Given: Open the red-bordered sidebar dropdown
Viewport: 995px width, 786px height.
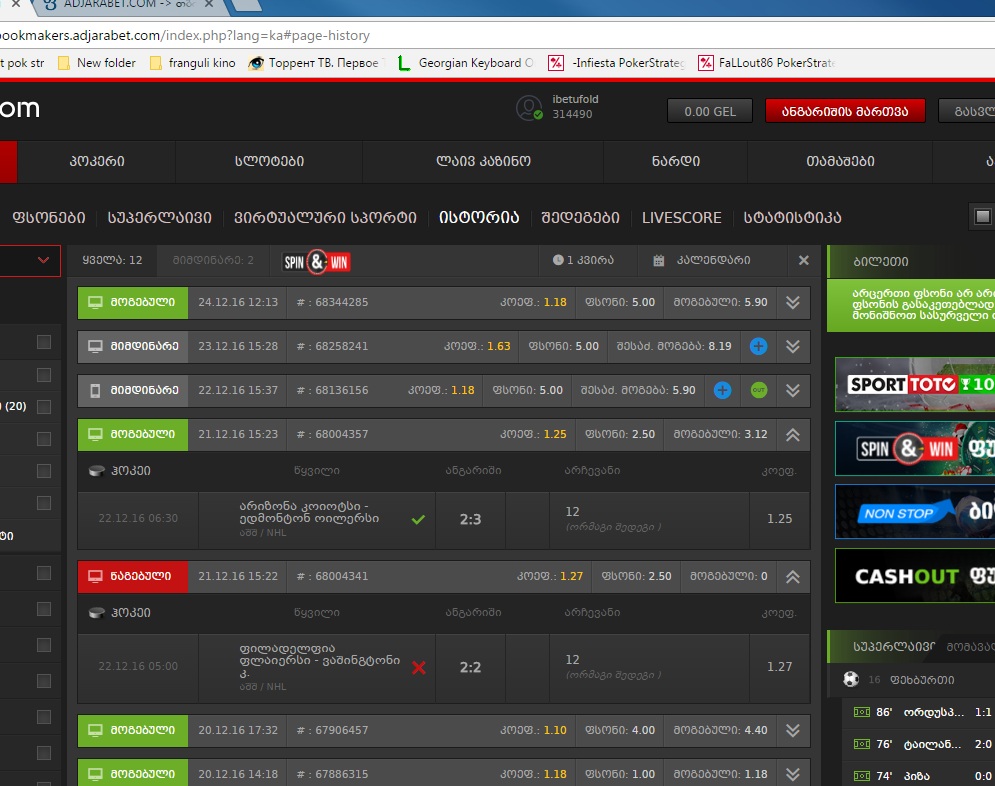Looking at the screenshot, I should (30, 261).
